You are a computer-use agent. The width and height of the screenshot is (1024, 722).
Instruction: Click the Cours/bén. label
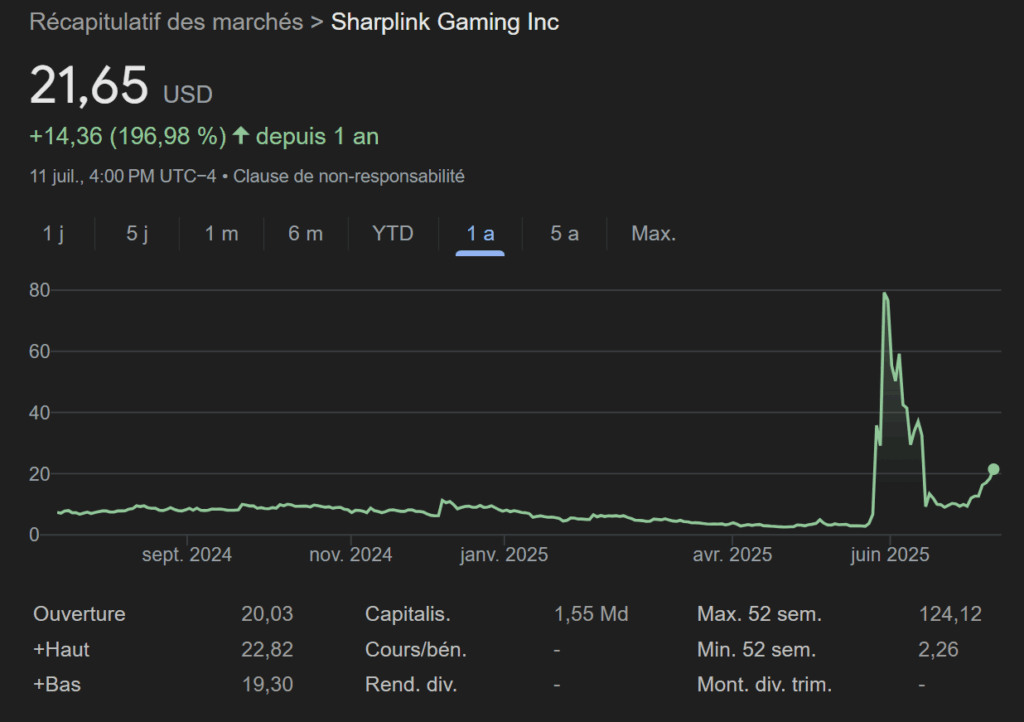416,650
